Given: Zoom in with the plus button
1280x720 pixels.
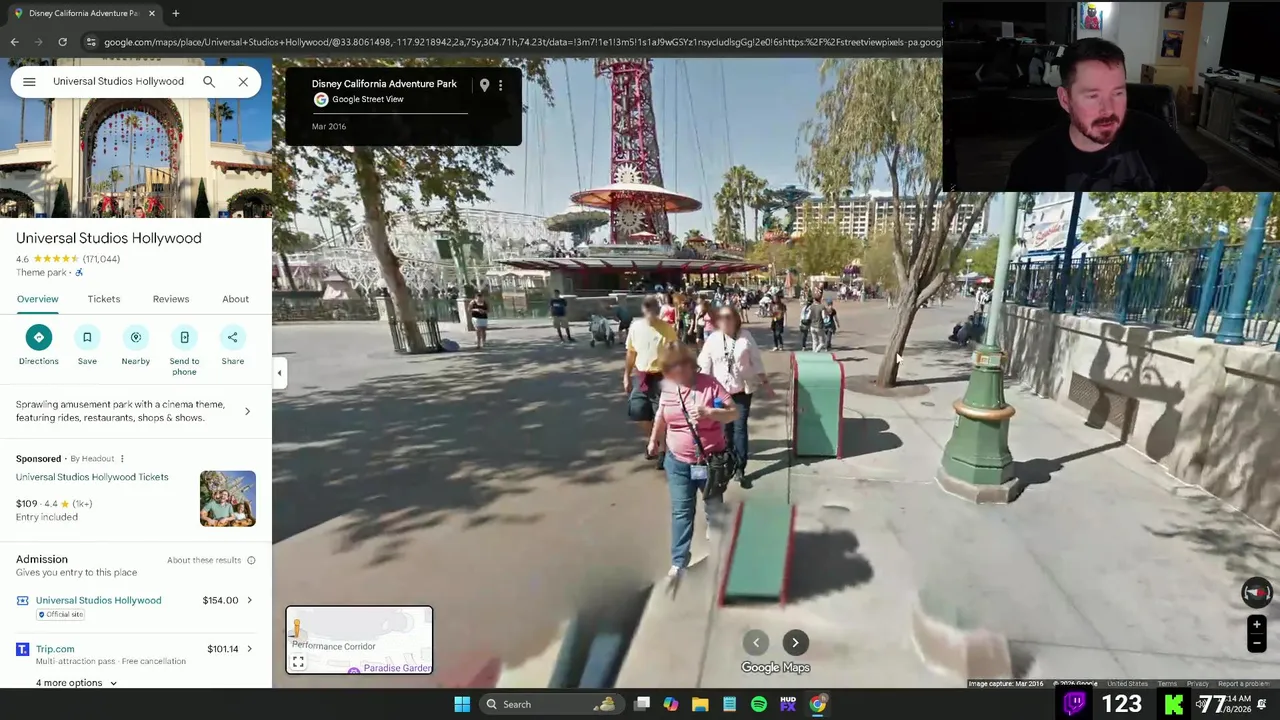Looking at the screenshot, I should (x=1257, y=625).
